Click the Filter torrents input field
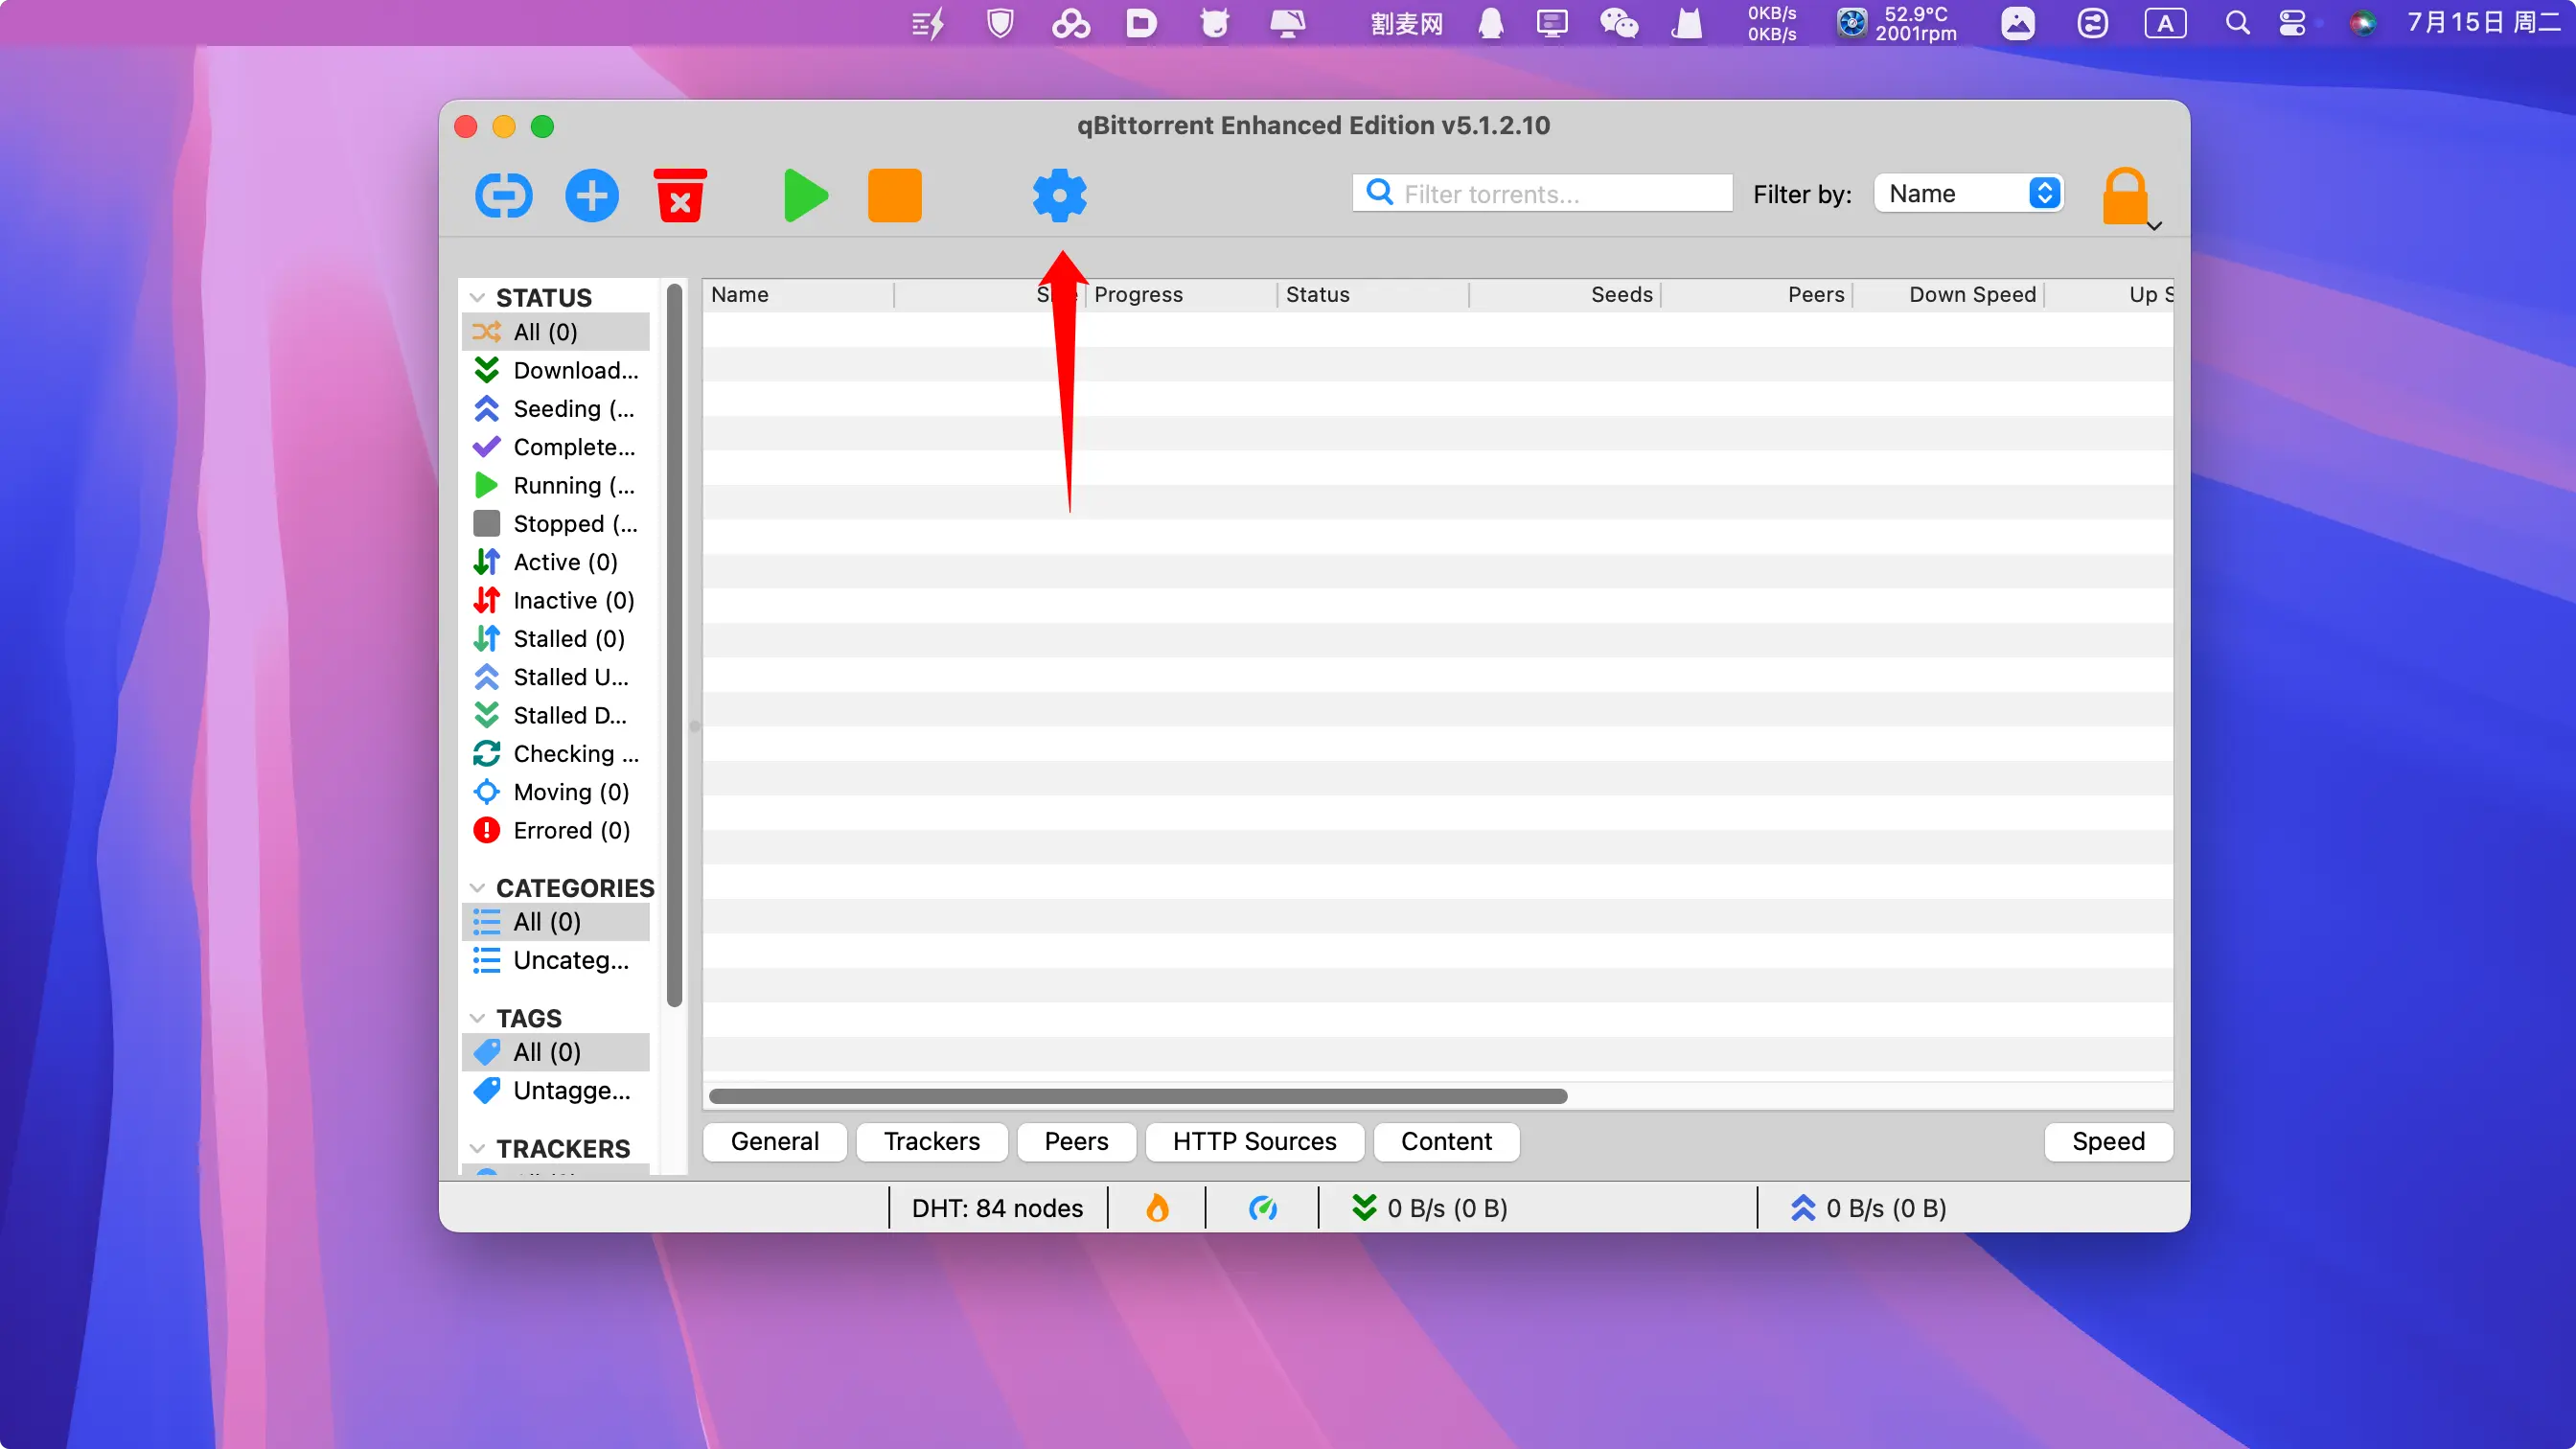Screen dimensions: 2576x1449 pyautogui.click(x=1542, y=193)
